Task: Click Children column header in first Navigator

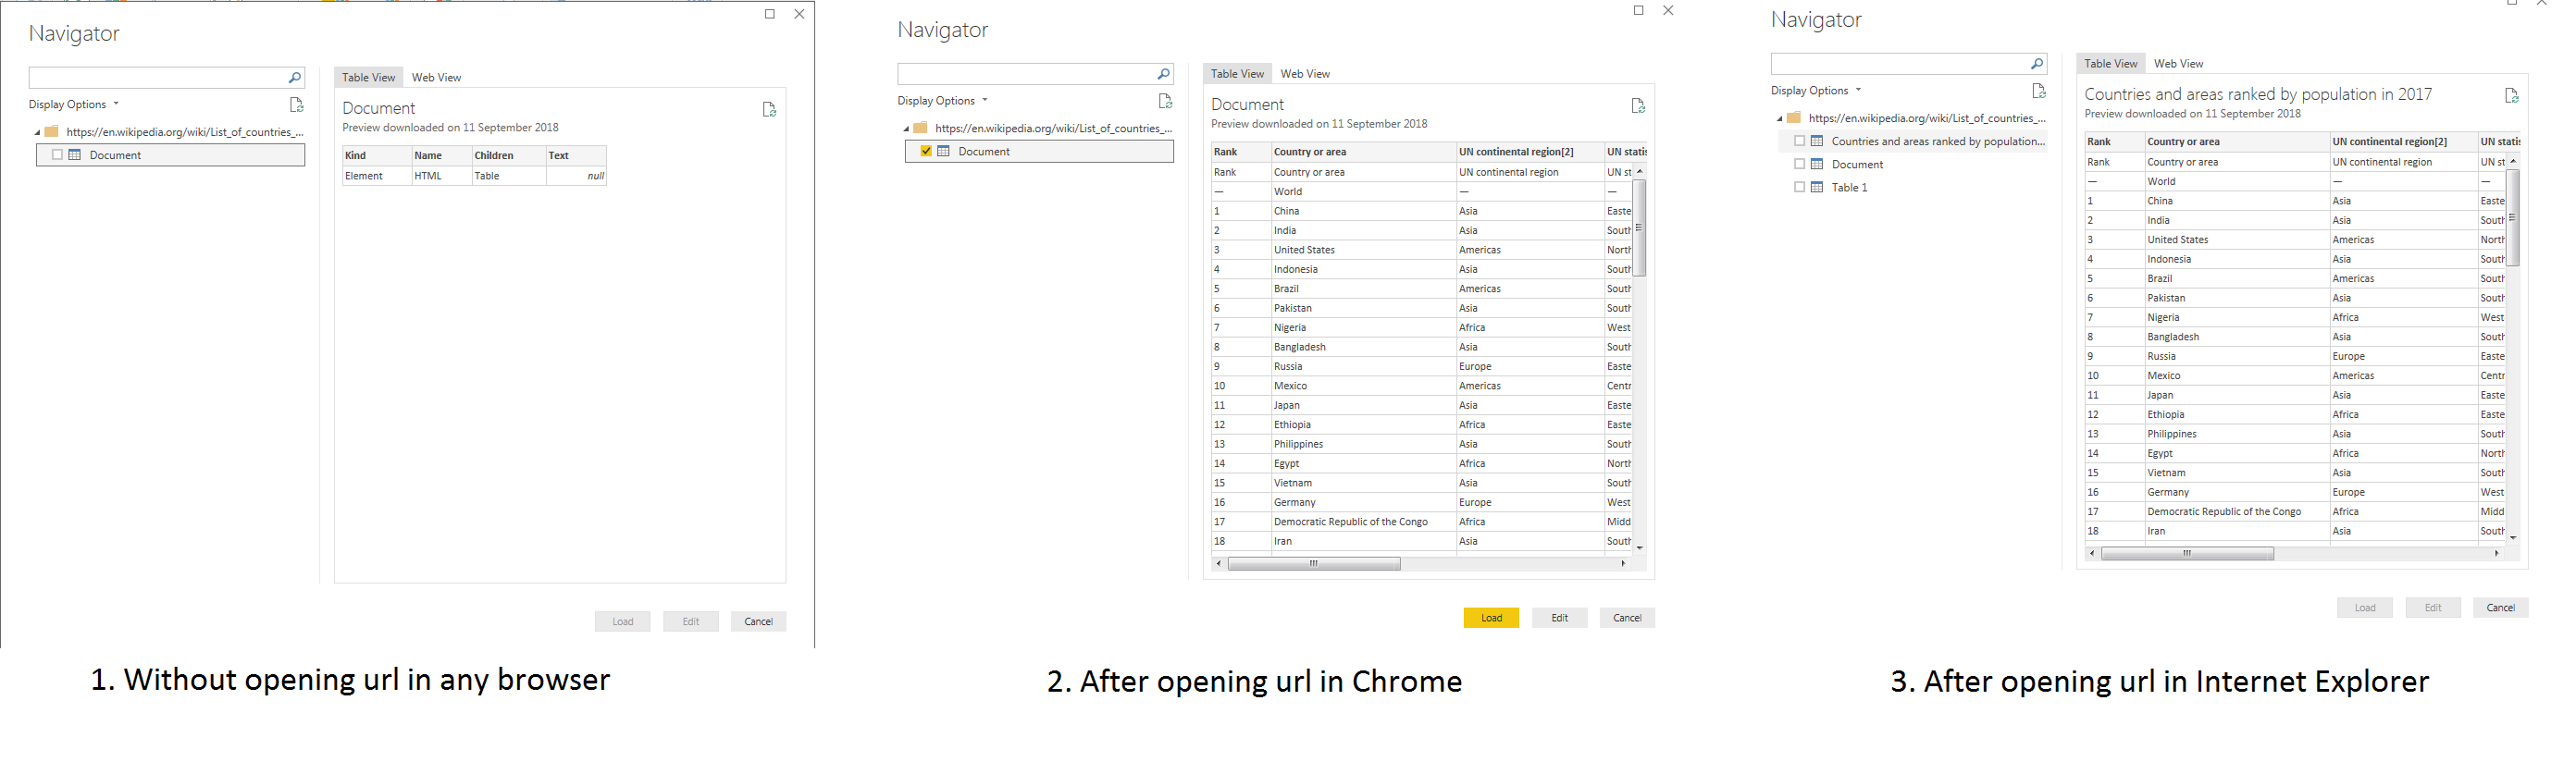Action: click(509, 156)
